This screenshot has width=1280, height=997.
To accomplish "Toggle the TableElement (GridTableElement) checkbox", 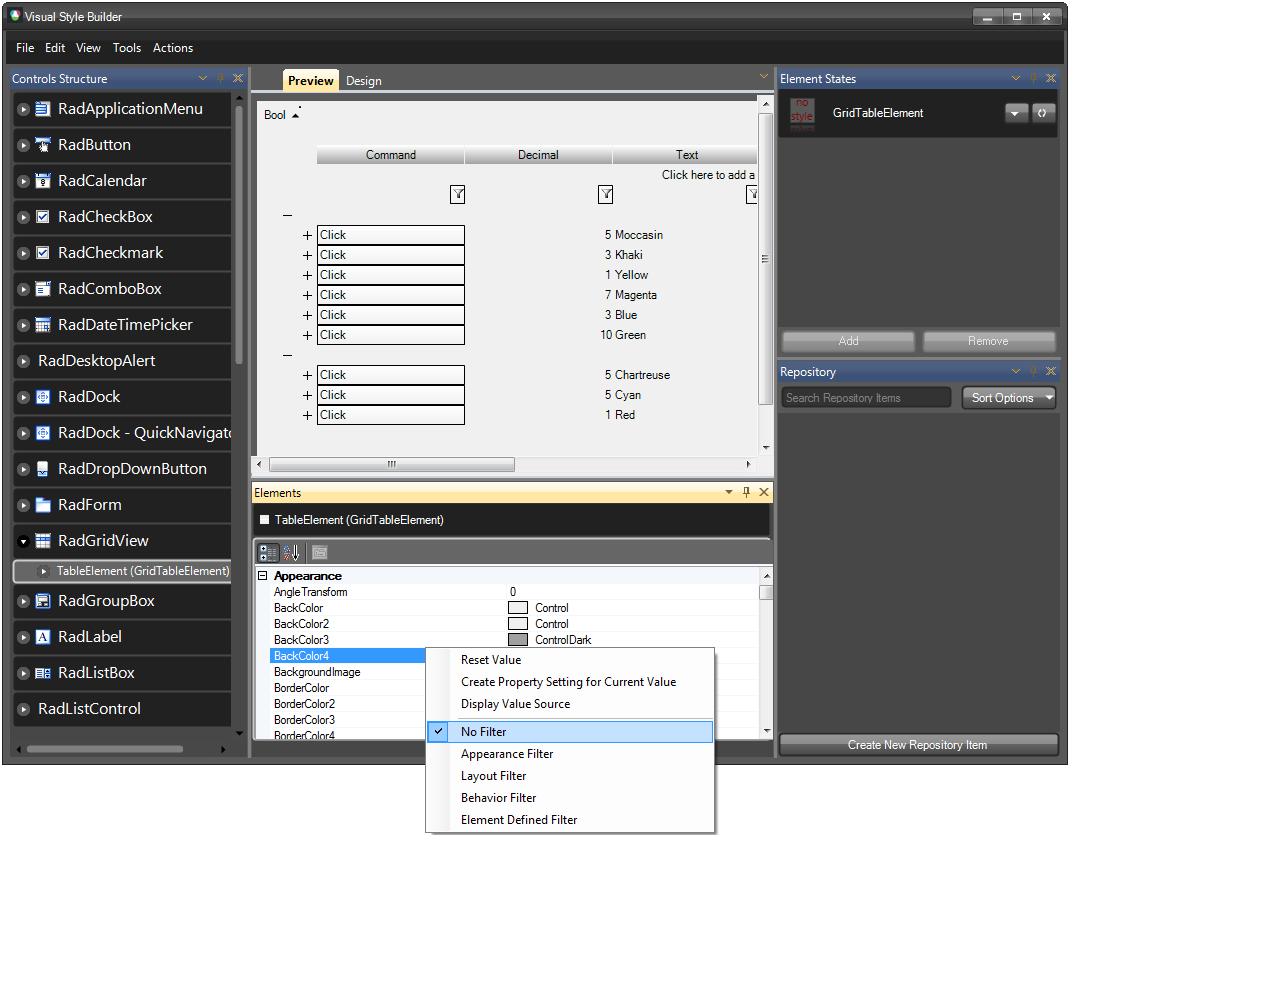I will [x=265, y=520].
